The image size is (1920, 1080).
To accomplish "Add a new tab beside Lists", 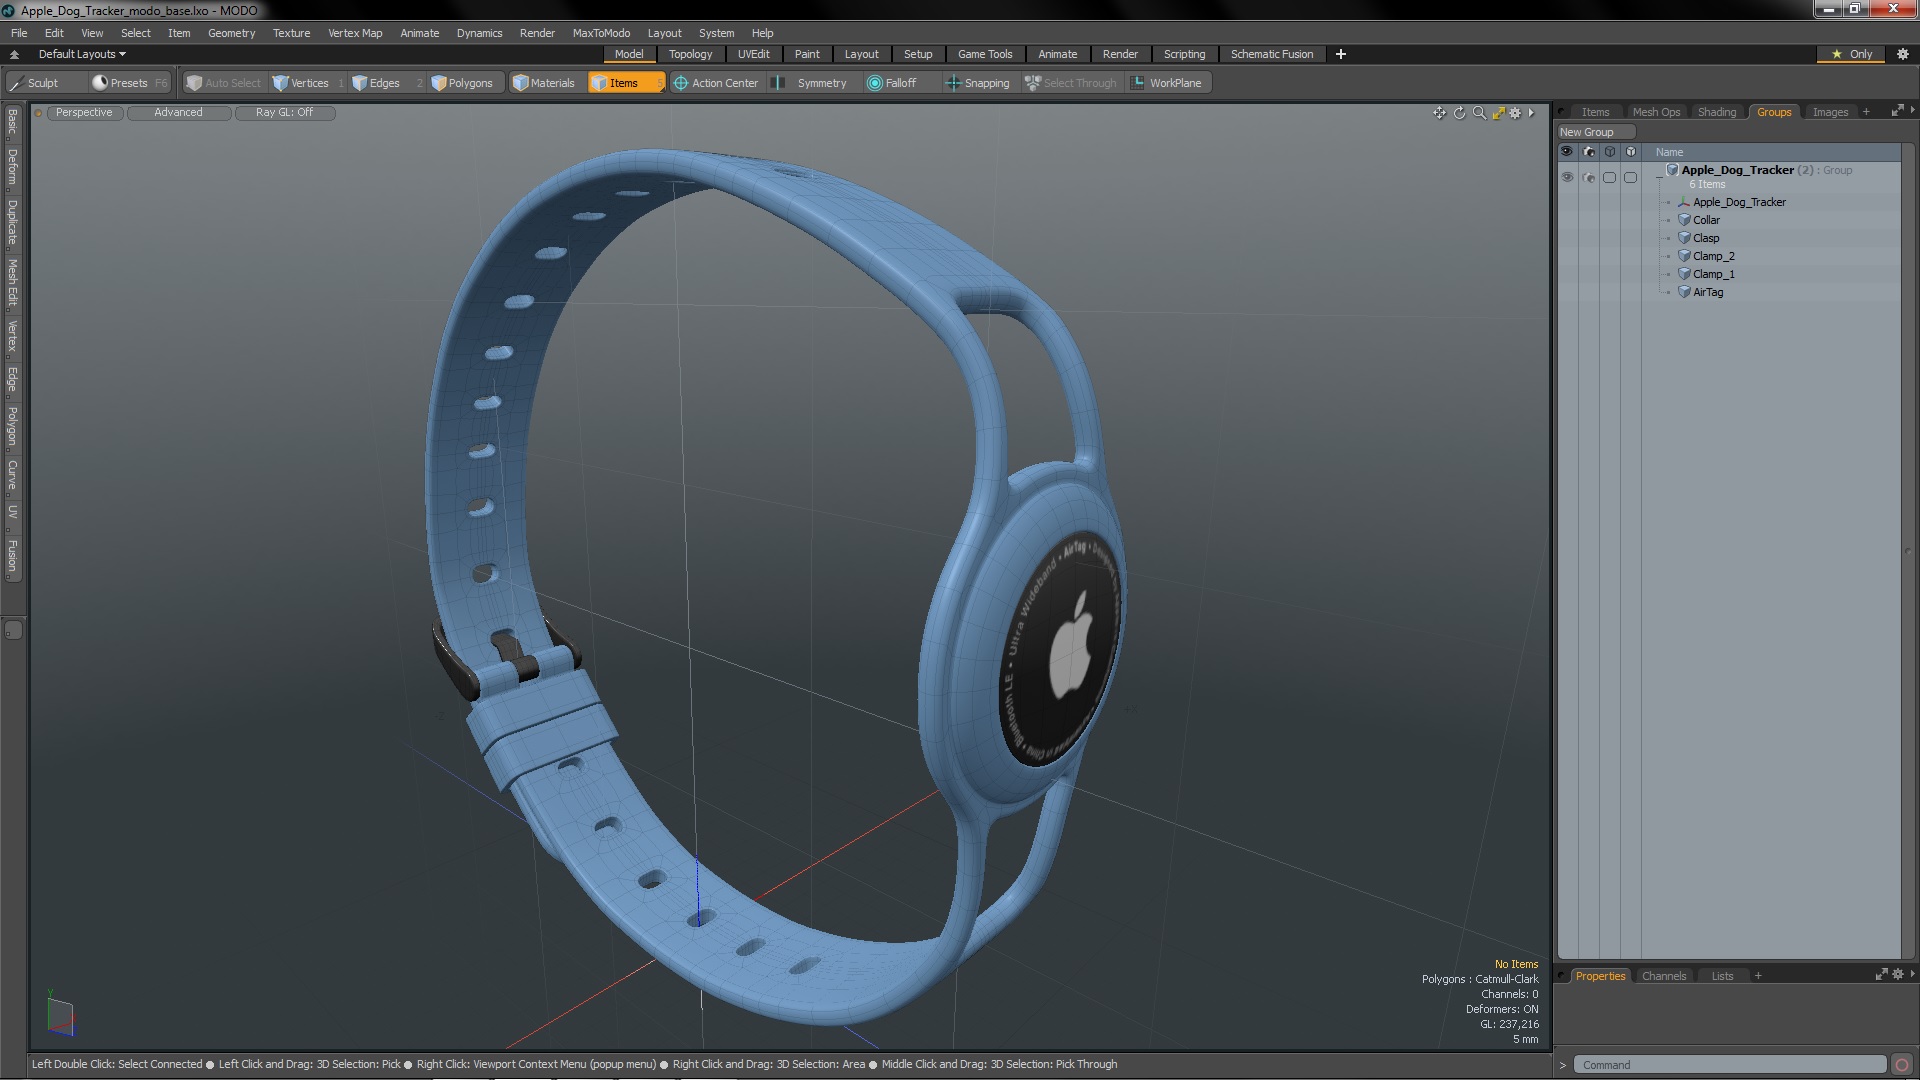I will (1758, 976).
